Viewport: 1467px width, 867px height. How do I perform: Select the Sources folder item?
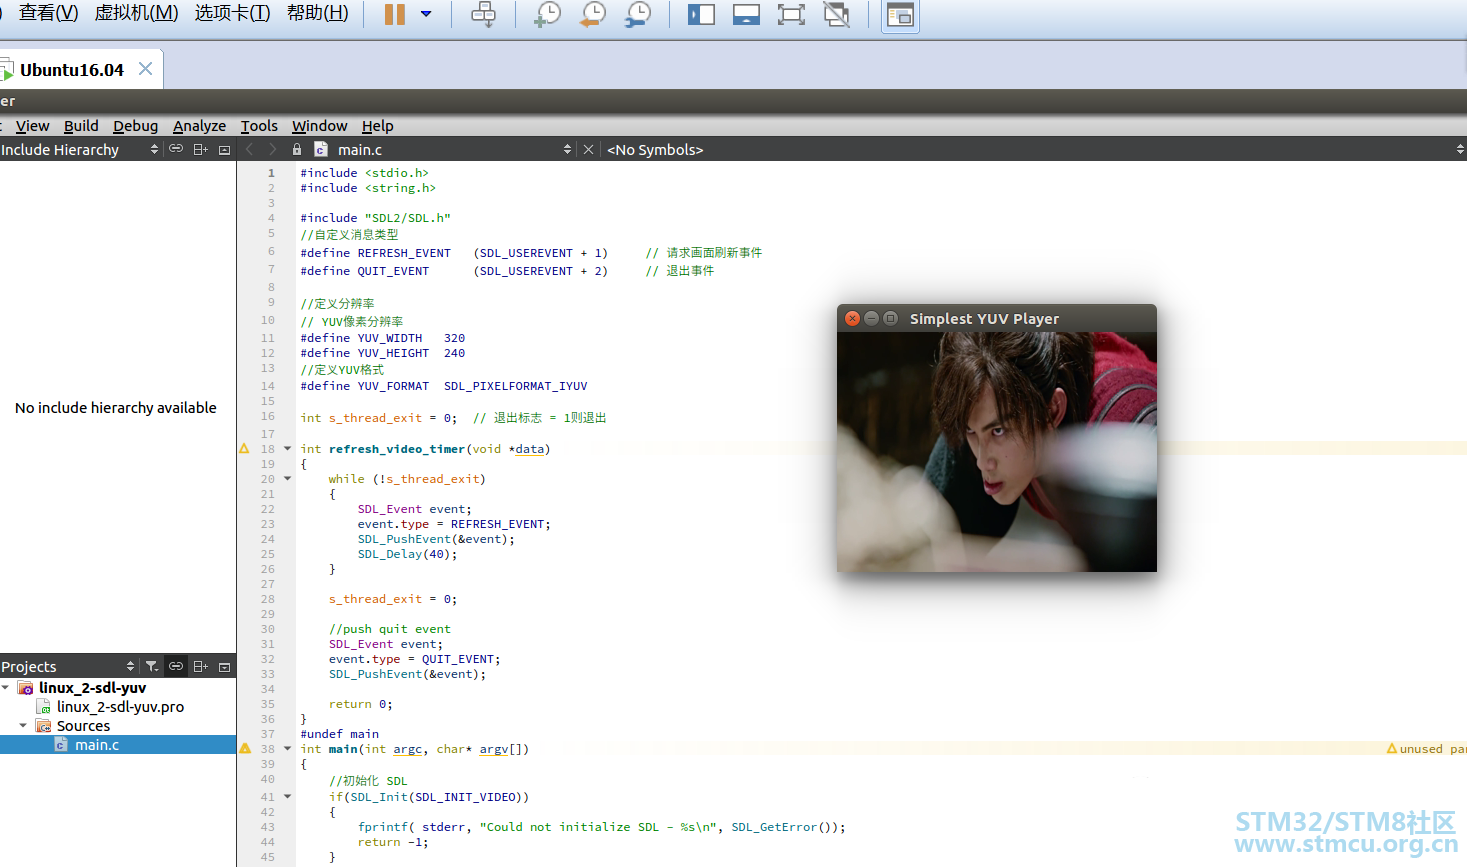(x=83, y=726)
